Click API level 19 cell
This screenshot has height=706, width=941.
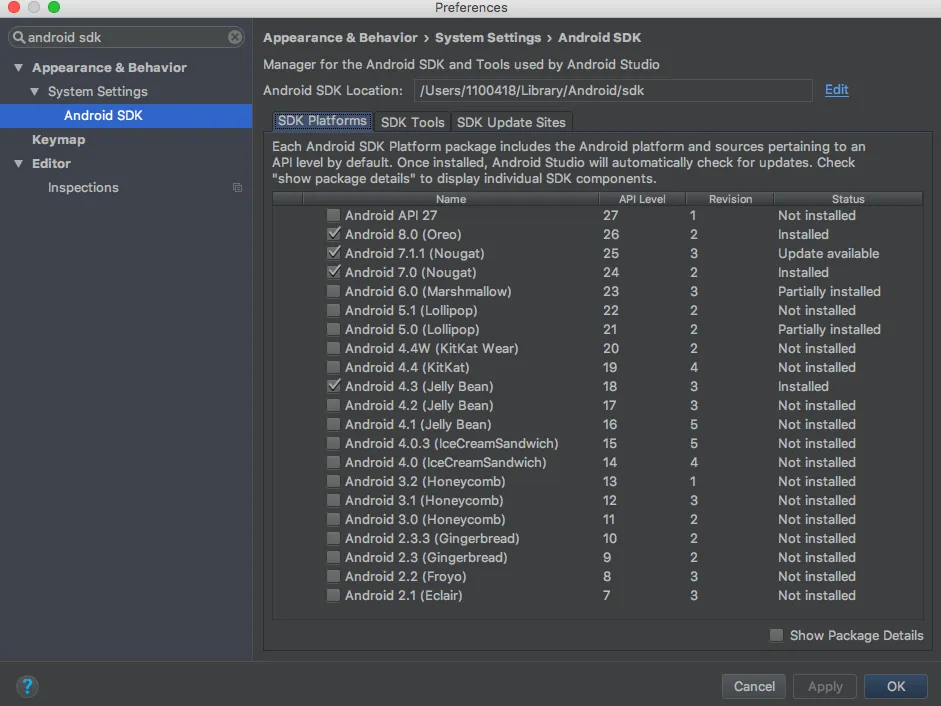pyautogui.click(x=610, y=367)
